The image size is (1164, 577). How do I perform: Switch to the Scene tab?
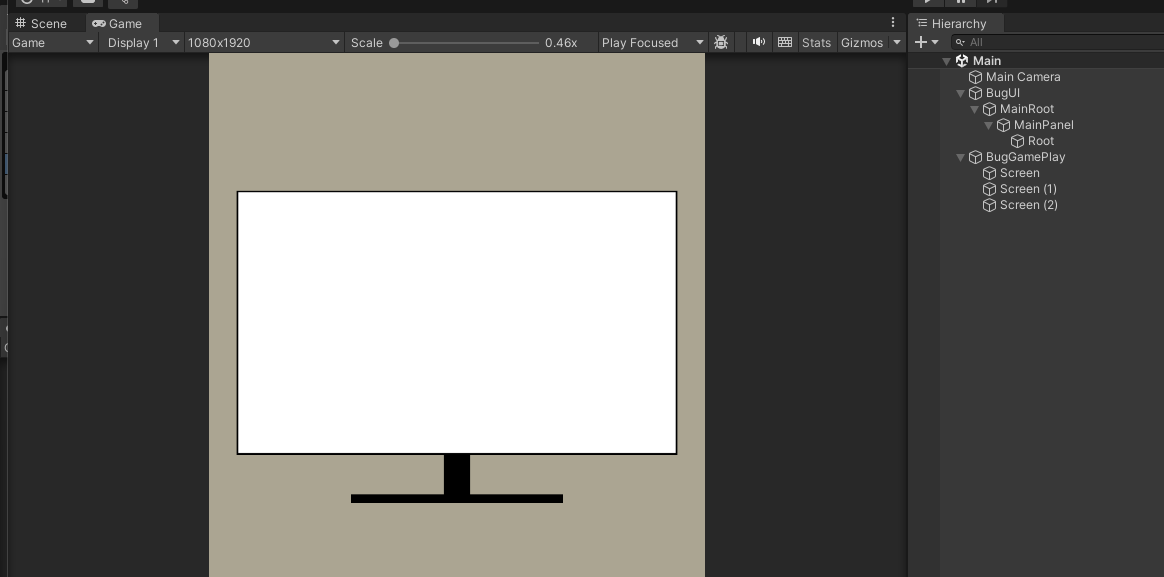point(41,23)
